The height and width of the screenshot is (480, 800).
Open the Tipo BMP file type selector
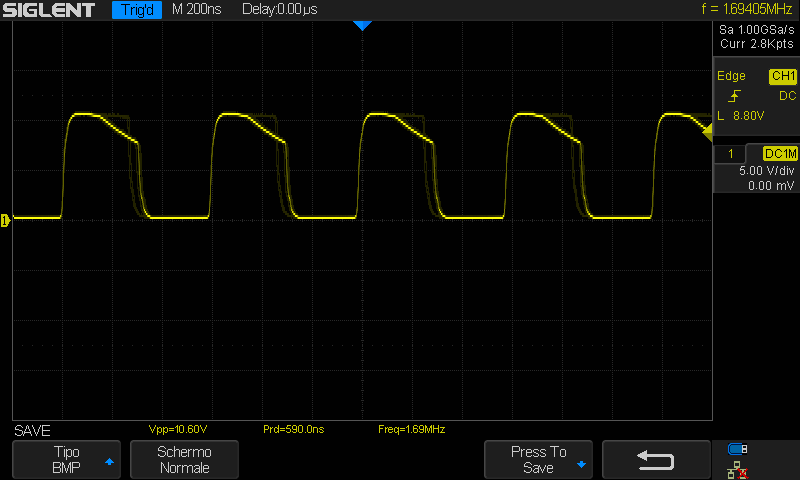66,460
